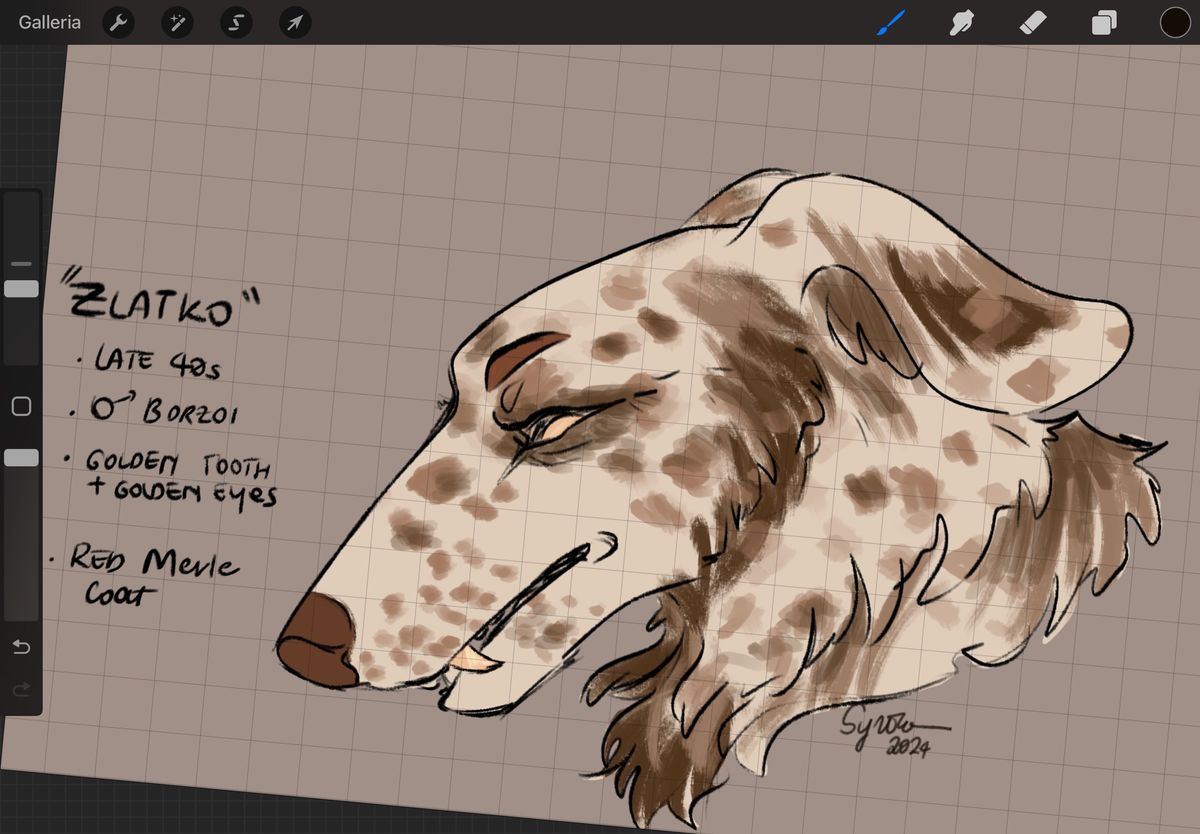
Task: Redo the last undone stroke
Action: [x=21, y=689]
